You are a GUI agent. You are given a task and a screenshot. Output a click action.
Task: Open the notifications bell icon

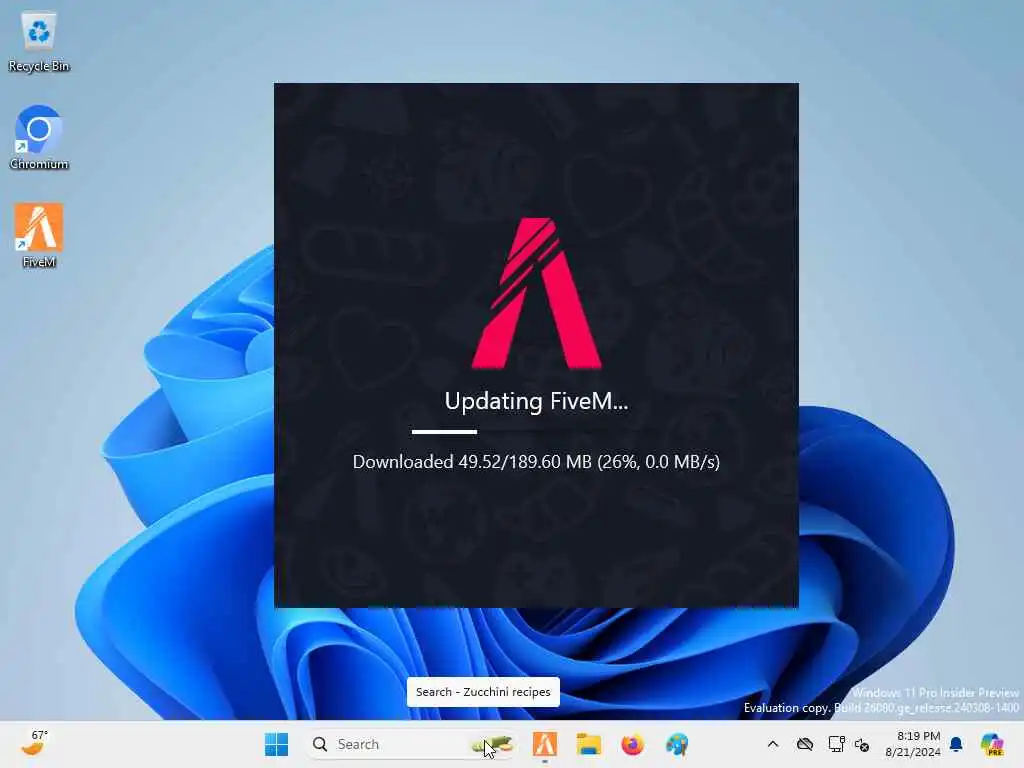(x=956, y=744)
